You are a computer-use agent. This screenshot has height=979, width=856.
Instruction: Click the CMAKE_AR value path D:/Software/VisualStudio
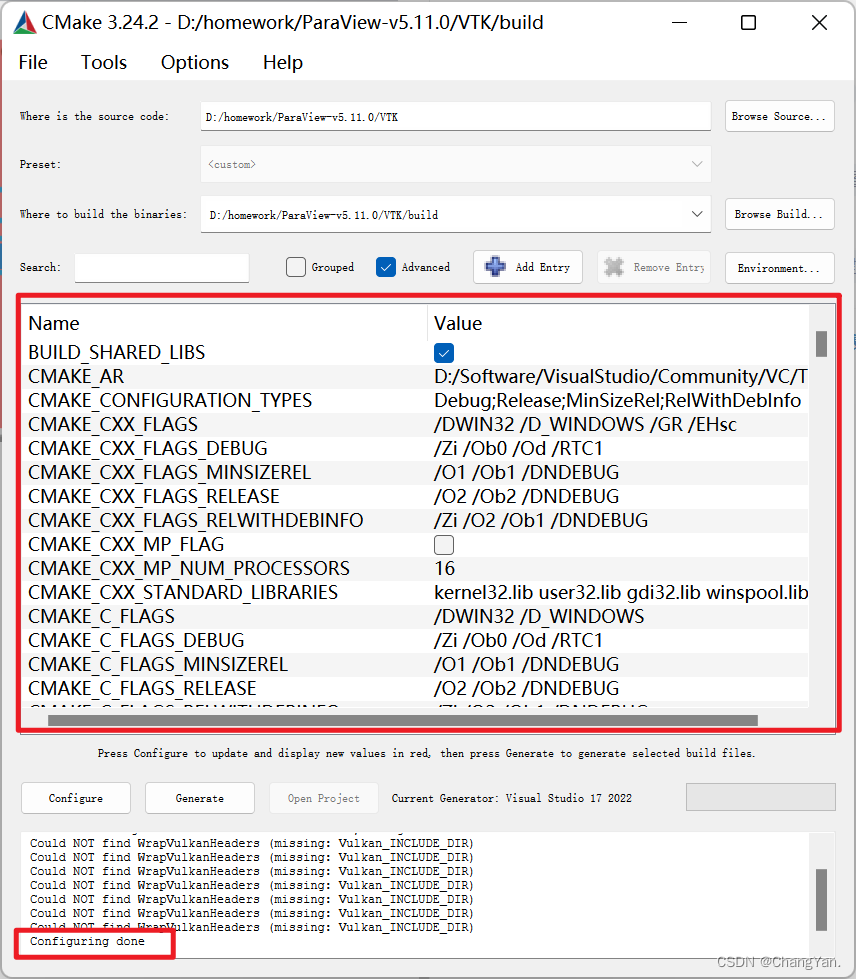click(x=621, y=376)
